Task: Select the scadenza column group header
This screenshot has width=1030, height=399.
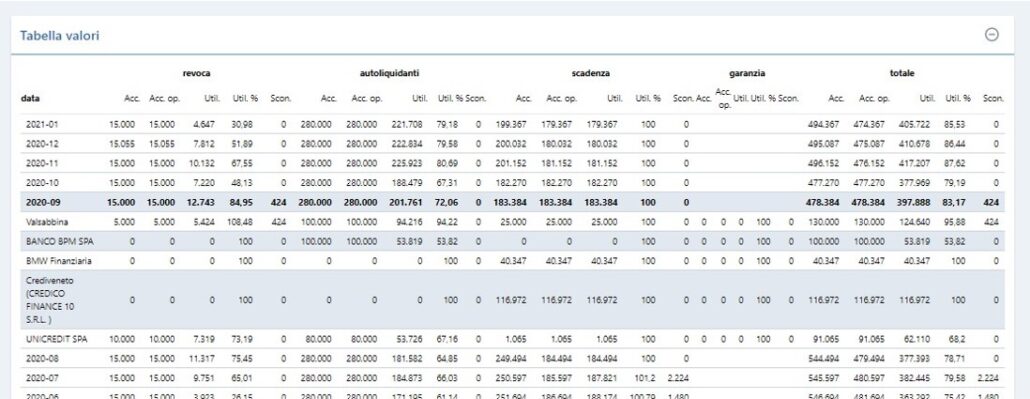Action: click(x=591, y=74)
